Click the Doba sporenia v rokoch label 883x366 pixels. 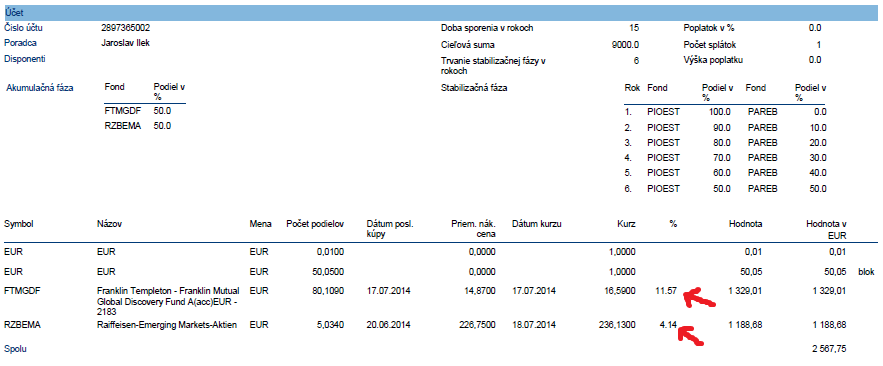coord(487,28)
